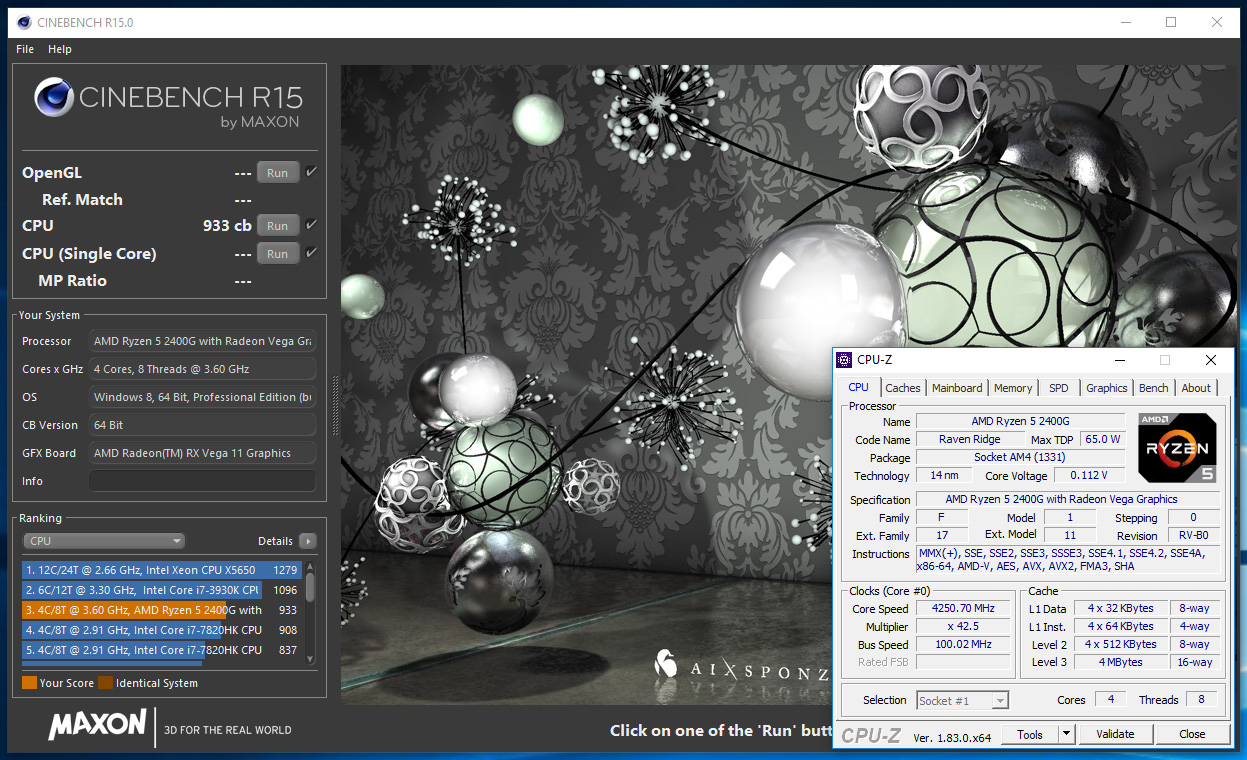Click the Cores x GHz field
Image resolution: width=1247 pixels, height=760 pixels.
pyautogui.click(x=202, y=369)
